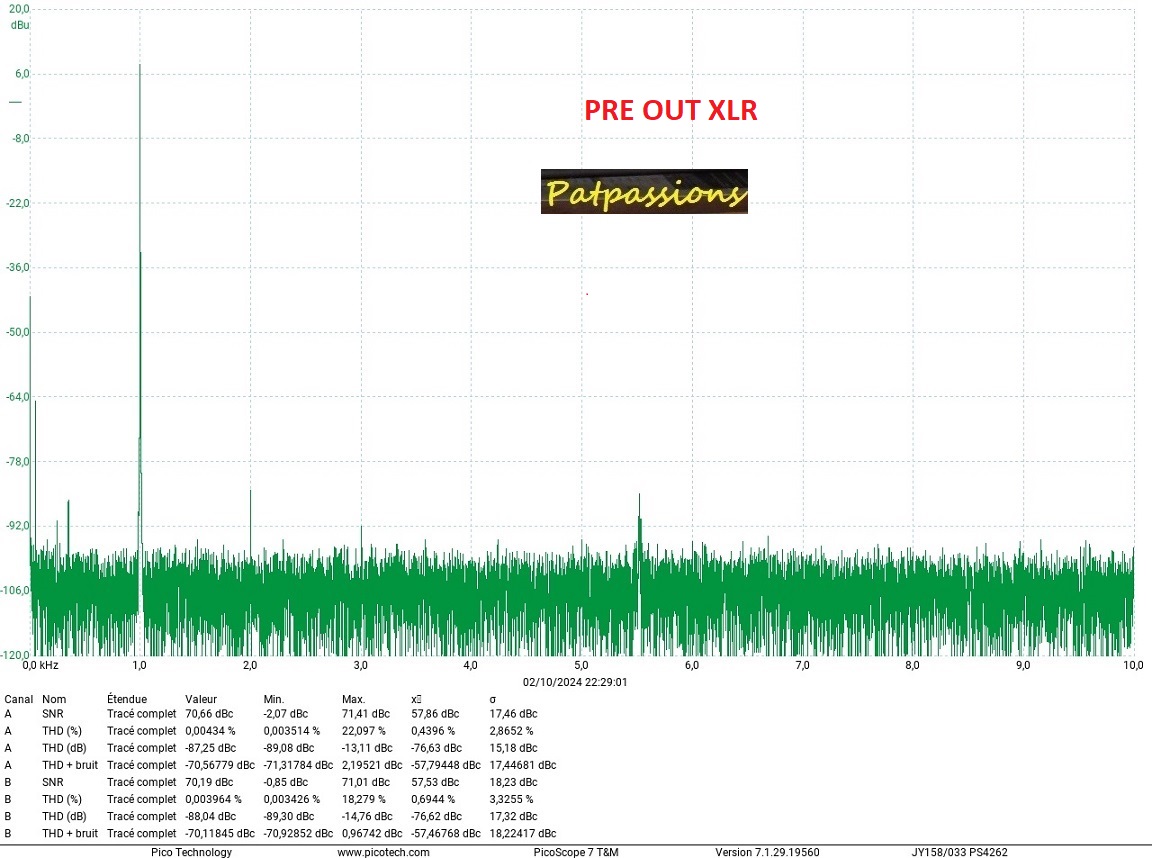Click the PRE OUT XLR title label
1152x858 pixels.
click(x=670, y=110)
